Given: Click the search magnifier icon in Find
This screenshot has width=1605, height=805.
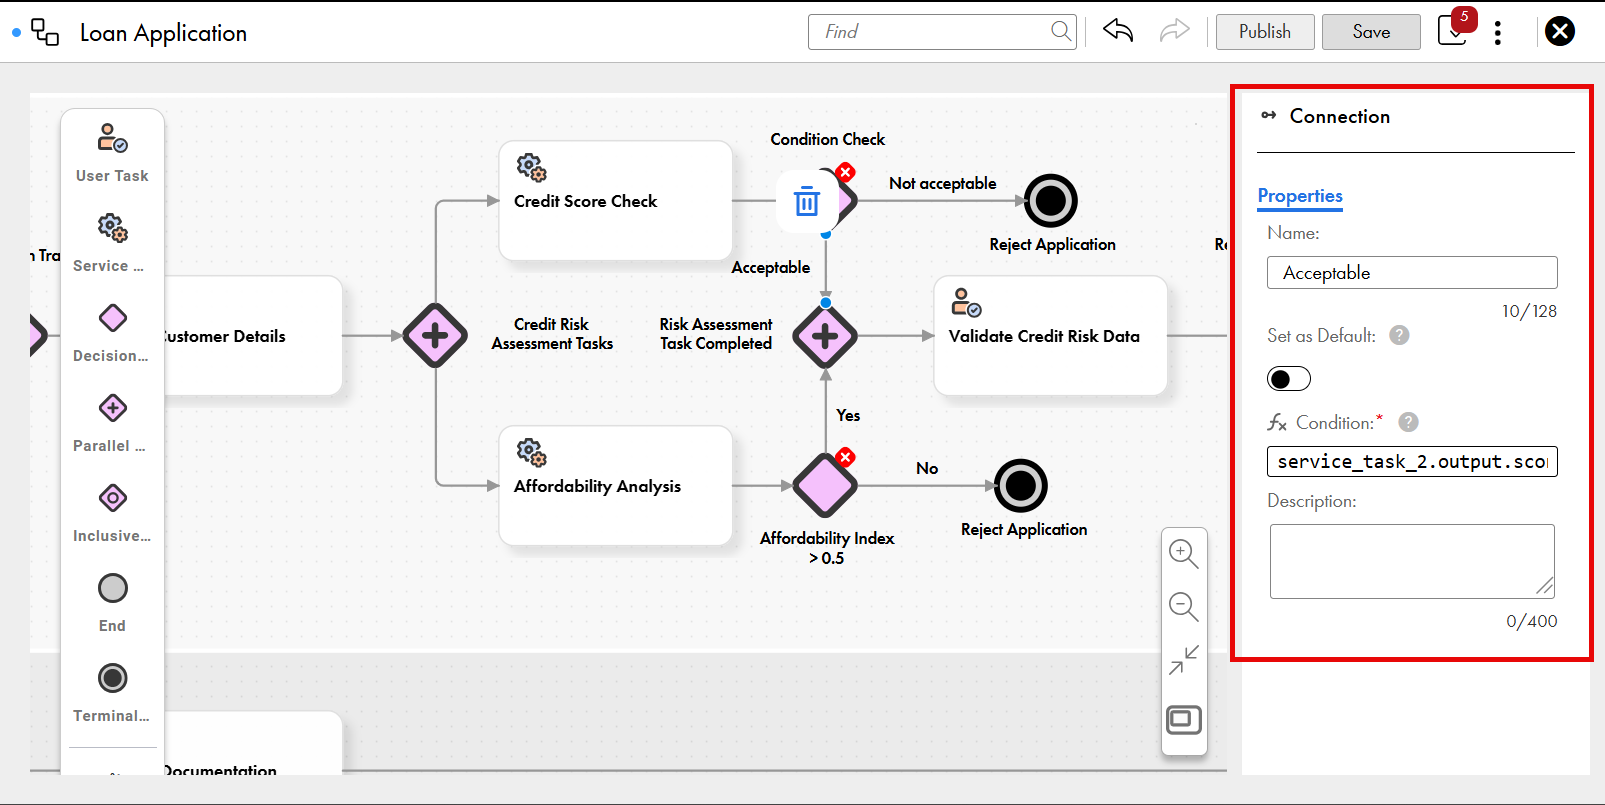Looking at the screenshot, I should (x=1061, y=31).
